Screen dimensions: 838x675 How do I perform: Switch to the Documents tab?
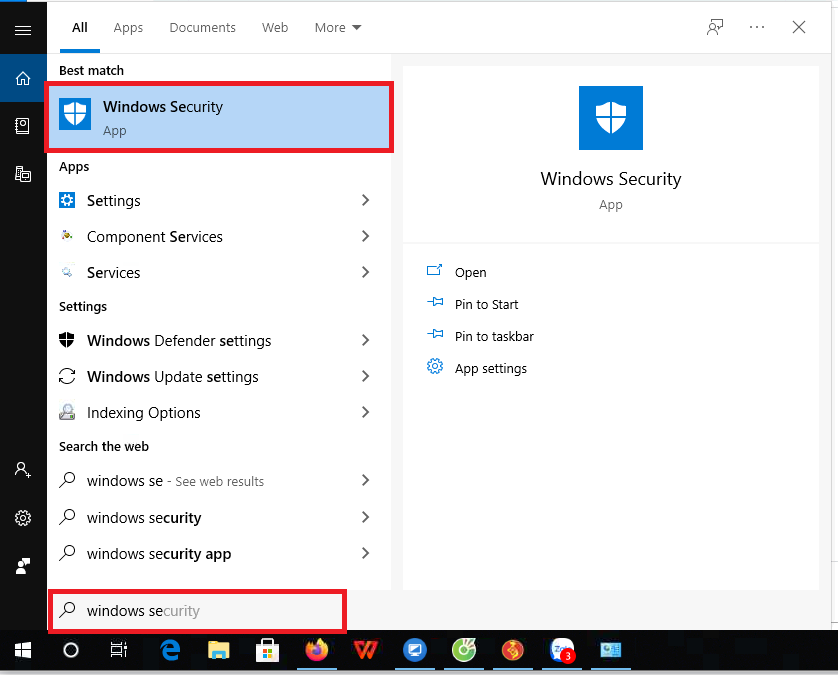pos(203,27)
